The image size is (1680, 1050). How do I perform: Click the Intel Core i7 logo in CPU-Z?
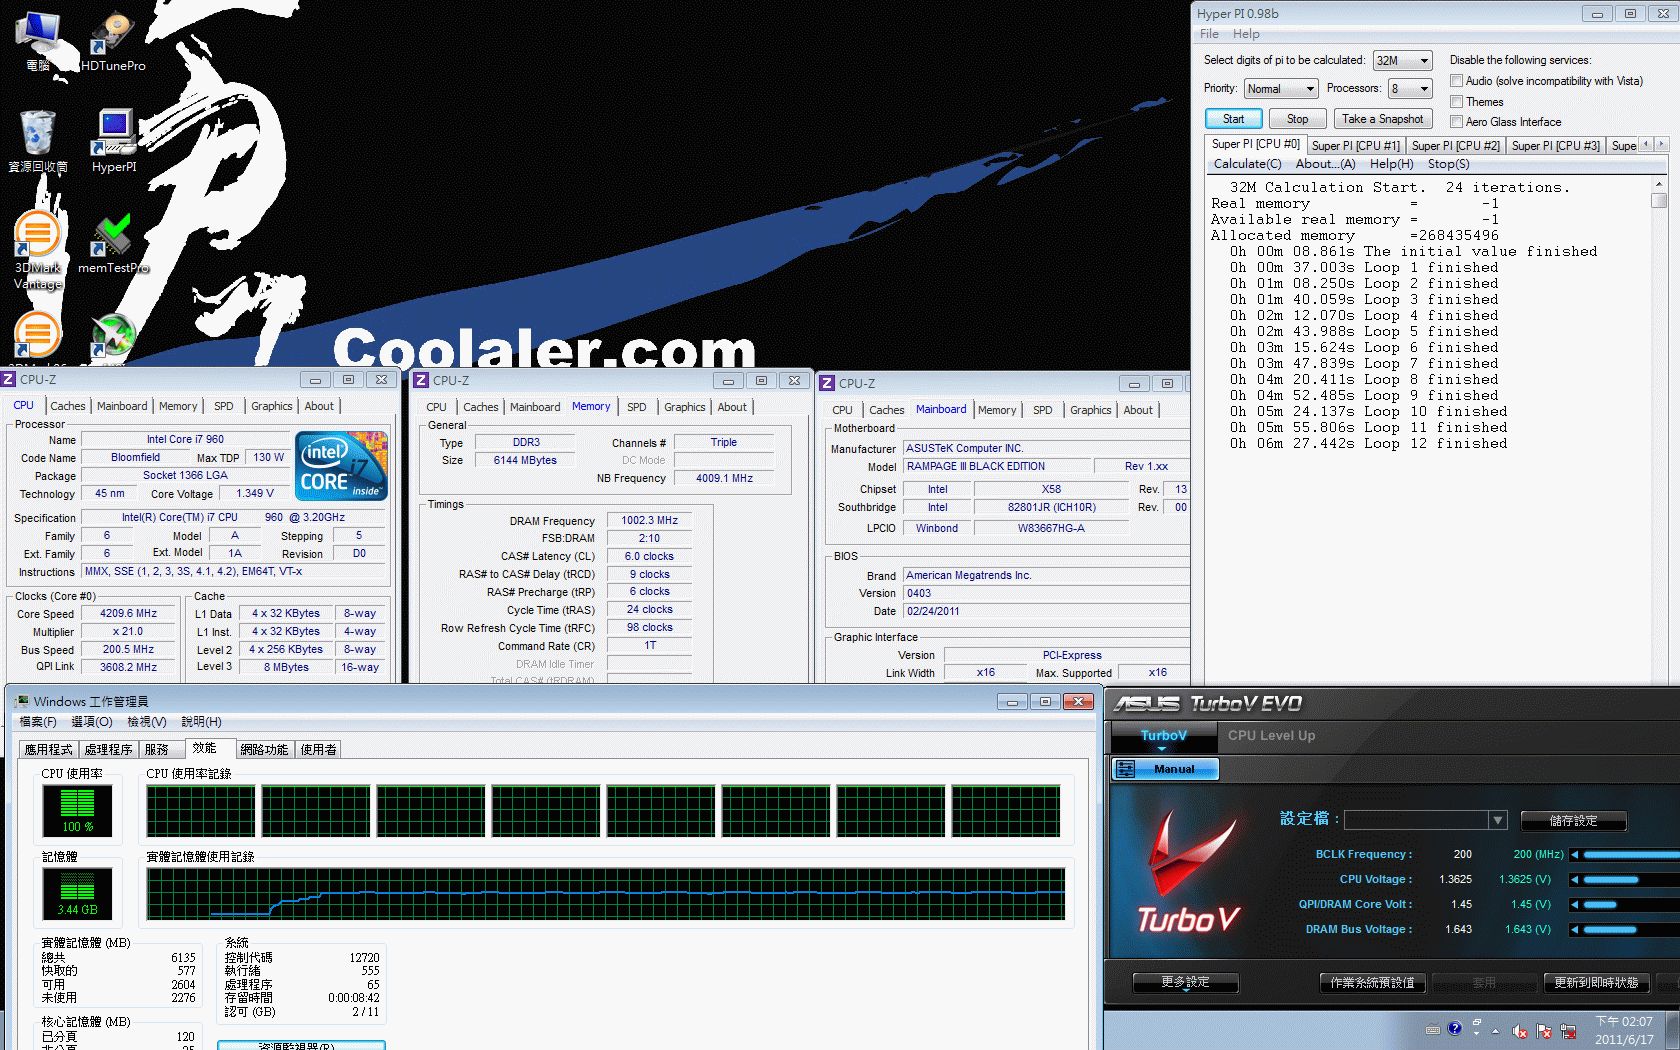tap(342, 466)
